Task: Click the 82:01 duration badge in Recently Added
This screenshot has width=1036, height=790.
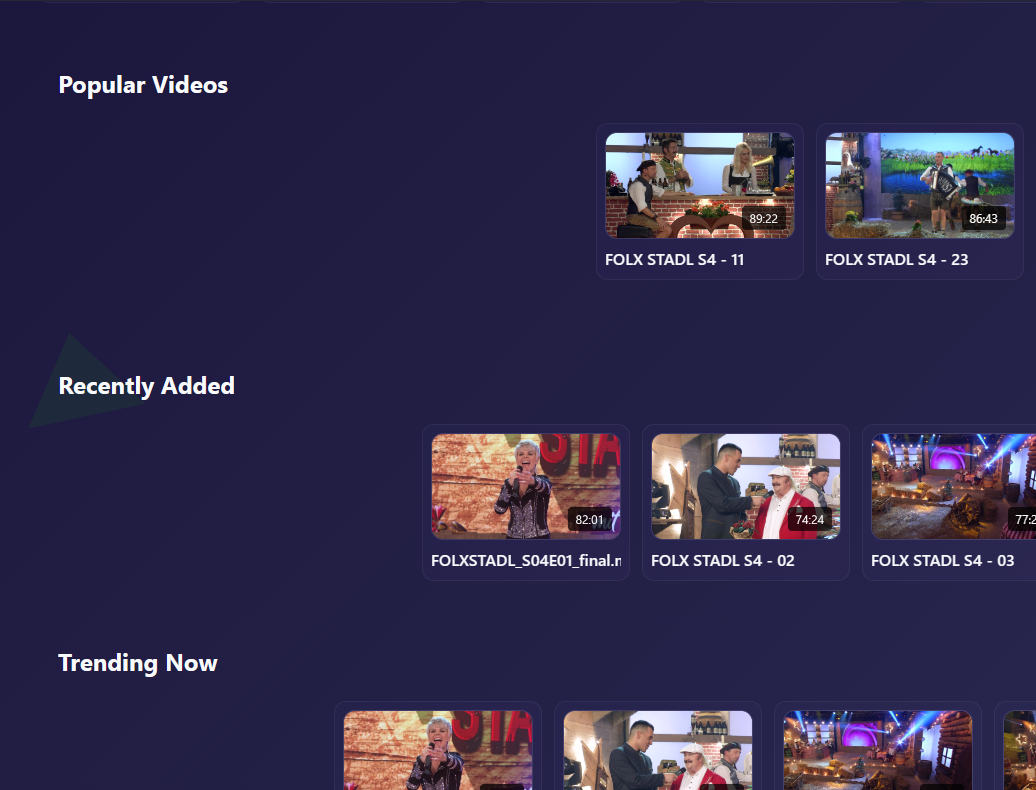Action: click(x=589, y=520)
